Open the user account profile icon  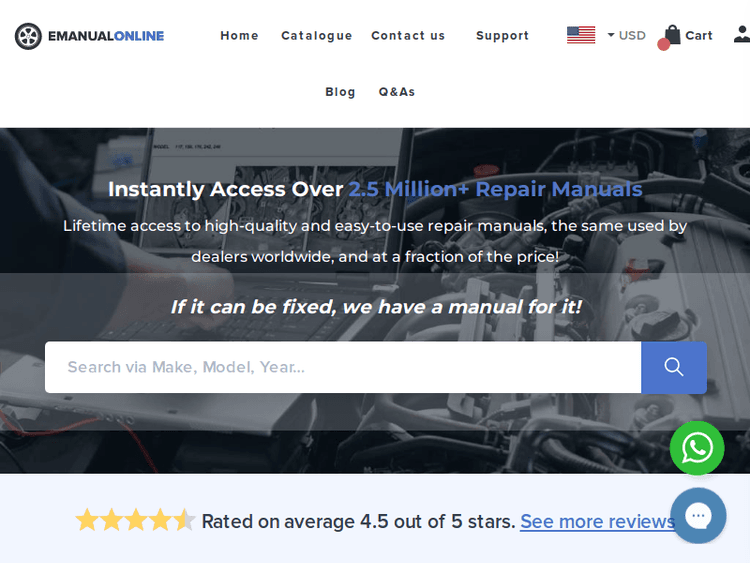741,35
